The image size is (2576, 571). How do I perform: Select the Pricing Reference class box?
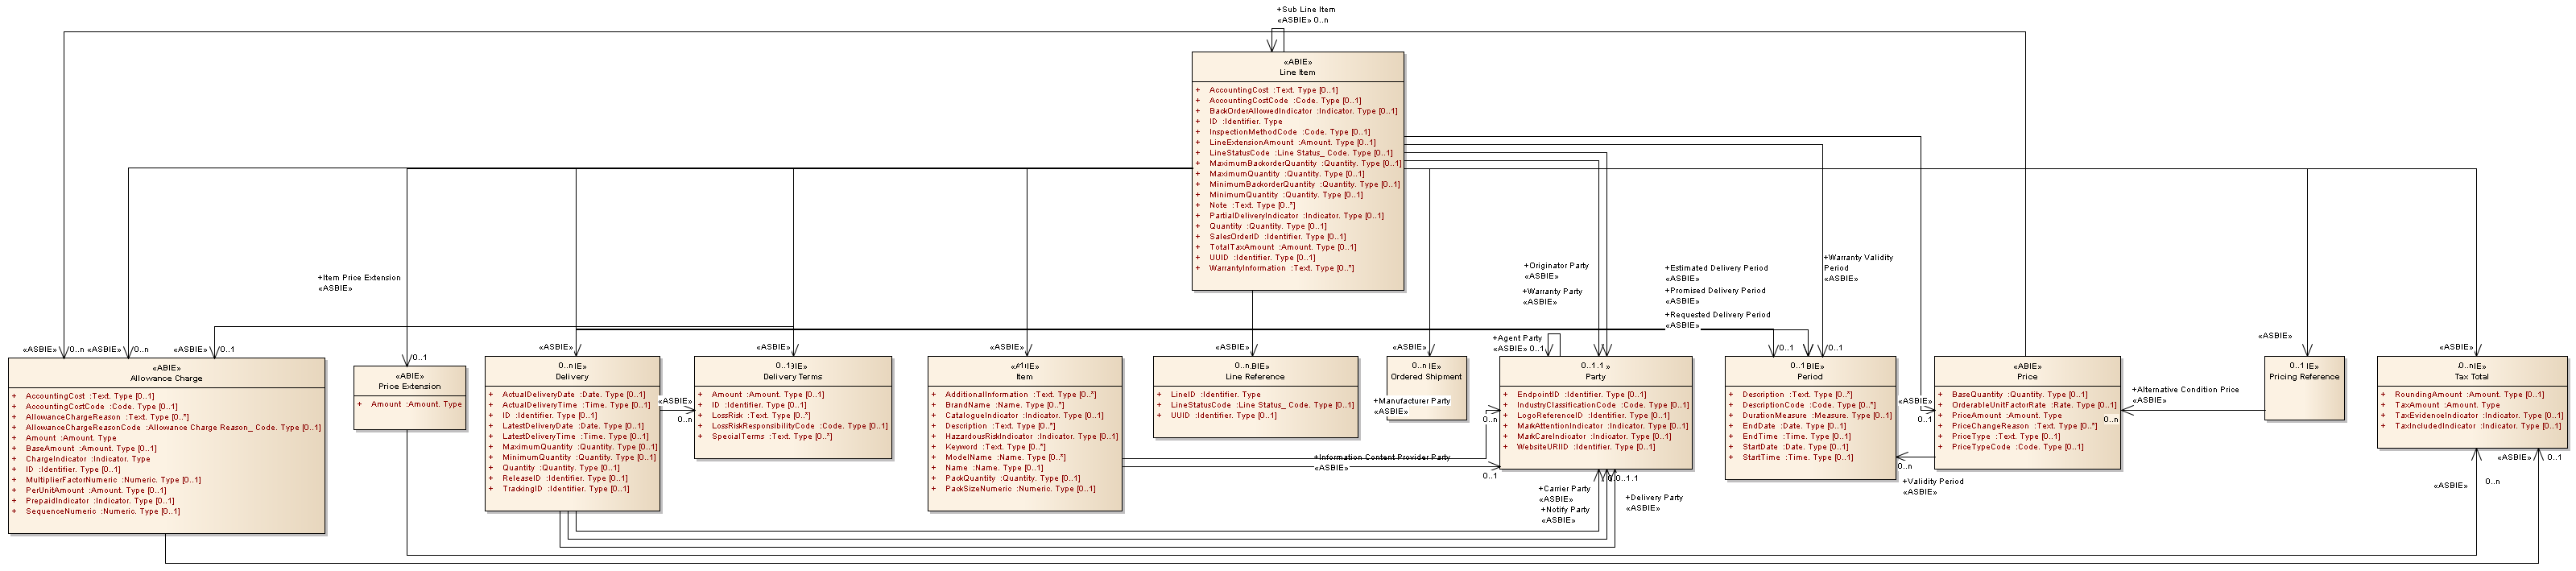pos(2303,377)
